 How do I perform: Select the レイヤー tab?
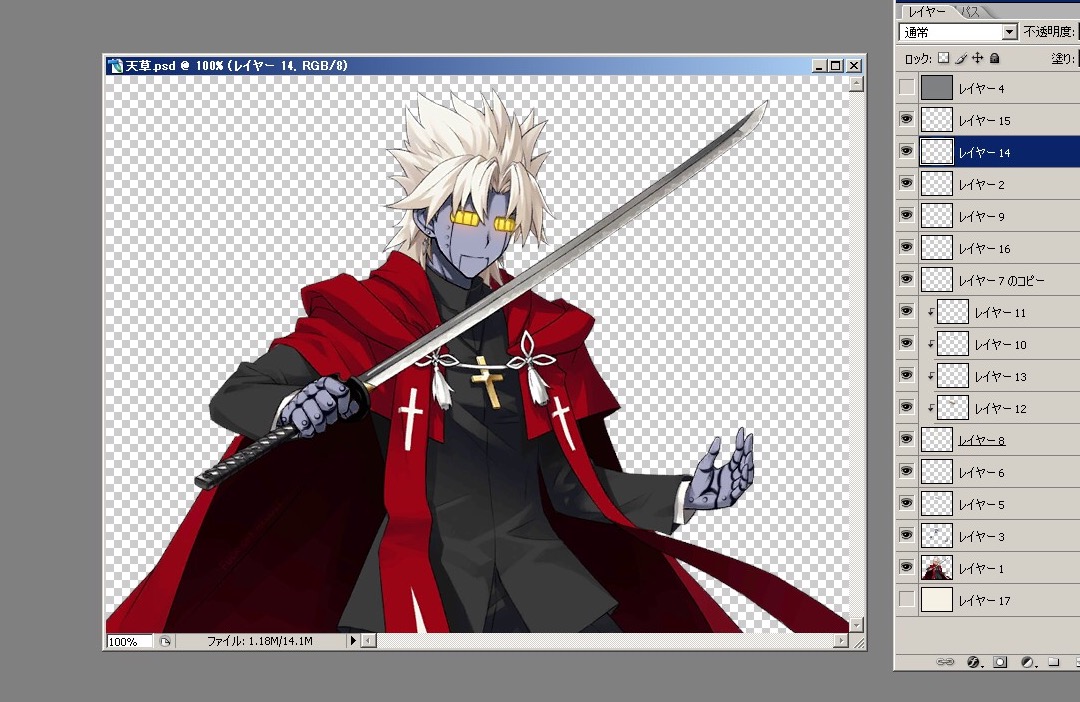[926, 11]
